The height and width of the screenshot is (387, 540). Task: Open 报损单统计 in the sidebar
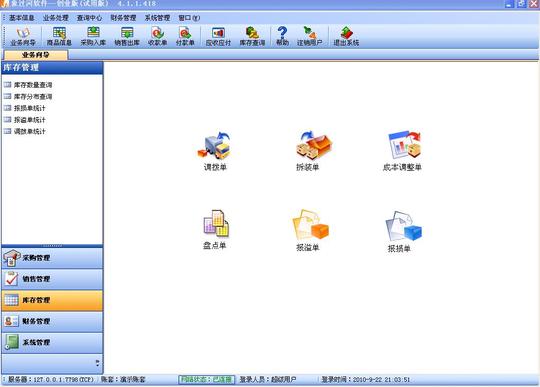(x=29, y=108)
